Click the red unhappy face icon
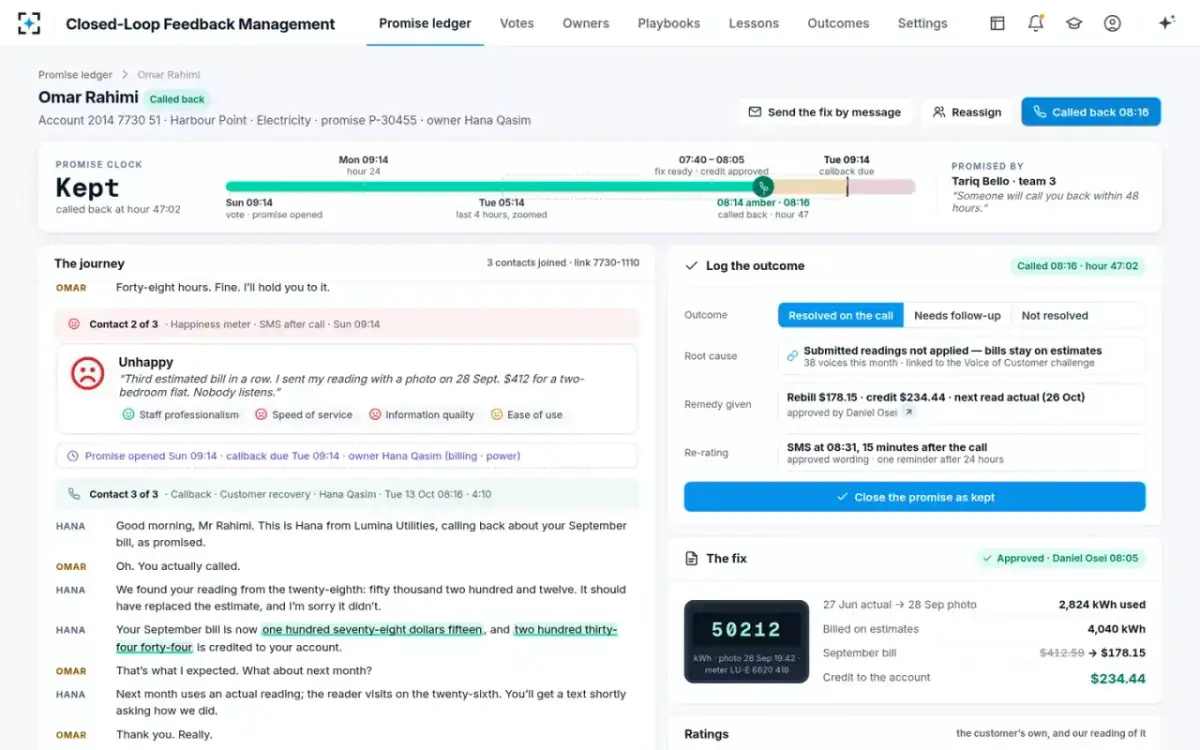Viewport: 1200px width, 750px height. [x=88, y=374]
